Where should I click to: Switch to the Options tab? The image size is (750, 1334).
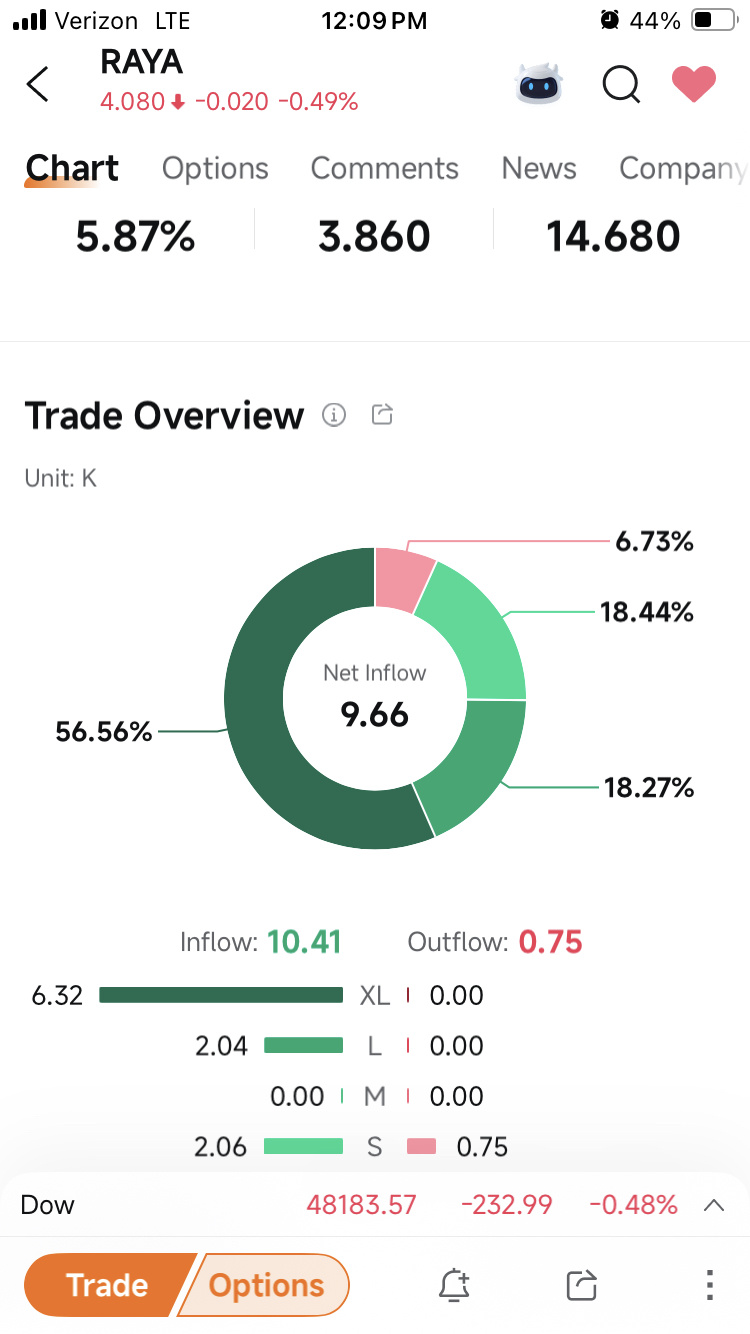tap(215, 169)
